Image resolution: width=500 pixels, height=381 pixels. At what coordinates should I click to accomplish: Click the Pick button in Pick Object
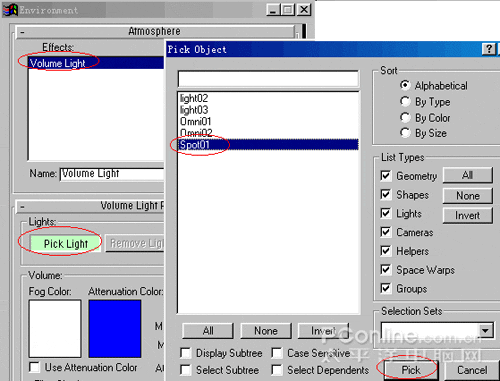(411, 370)
